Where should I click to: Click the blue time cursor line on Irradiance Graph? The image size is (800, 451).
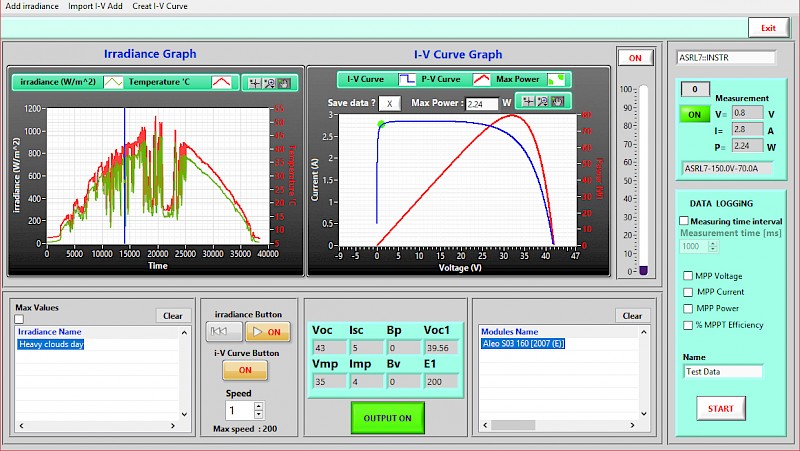(x=124, y=176)
